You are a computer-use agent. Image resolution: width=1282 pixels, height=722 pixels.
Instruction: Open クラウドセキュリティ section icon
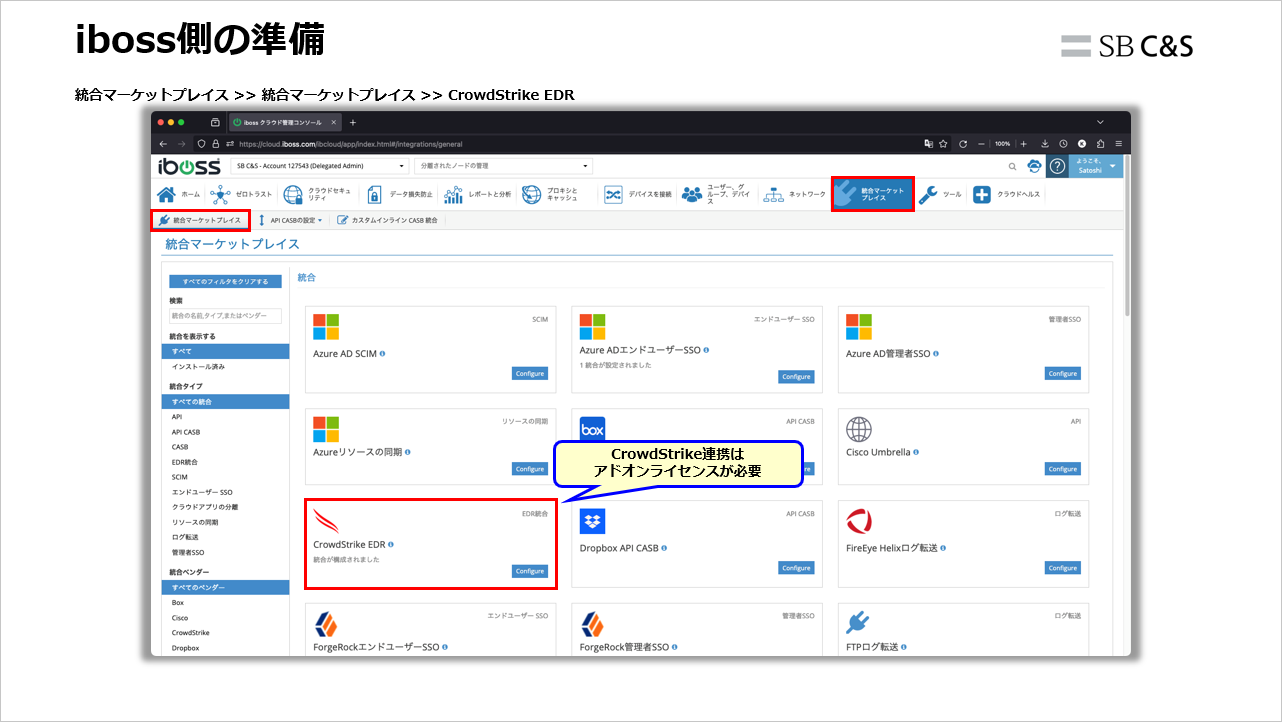pyautogui.click(x=294, y=194)
